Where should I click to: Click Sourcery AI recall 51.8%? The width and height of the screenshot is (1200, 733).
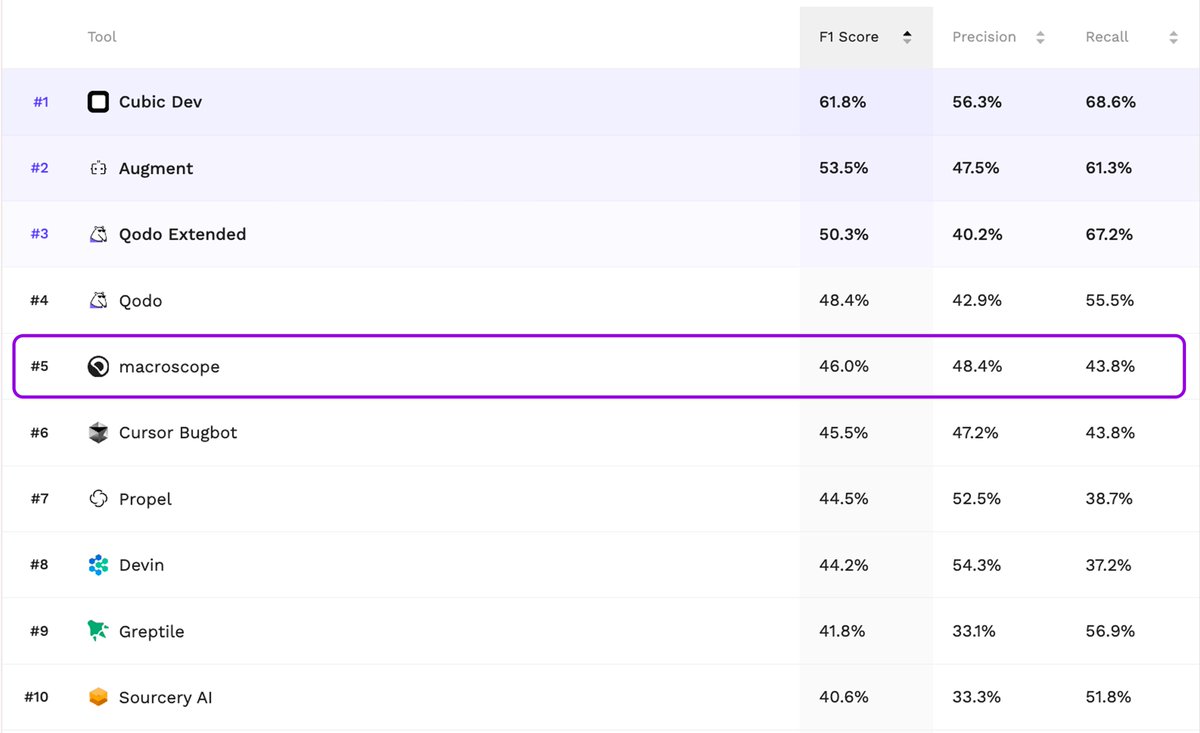coord(1109,697)
